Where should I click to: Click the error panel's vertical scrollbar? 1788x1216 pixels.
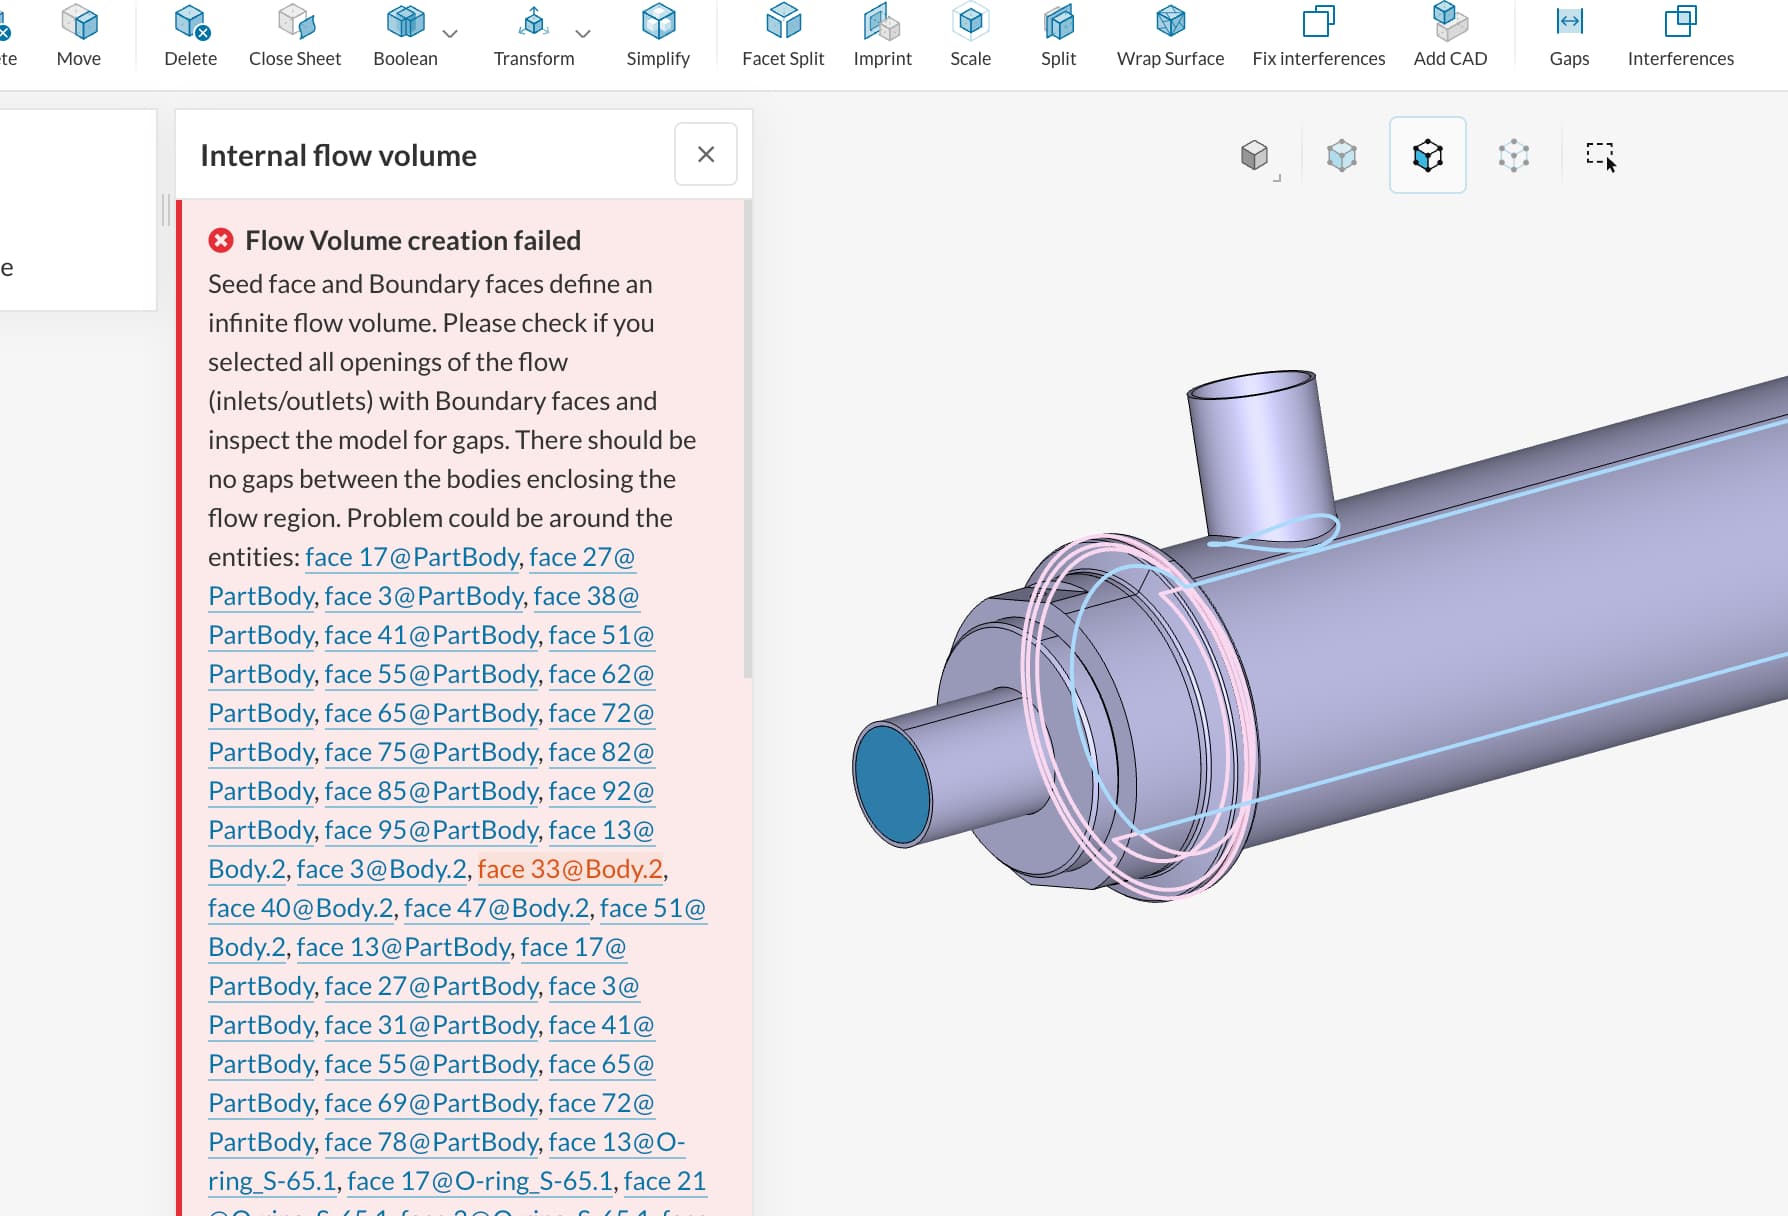pyautogui.click(x=747, y=440)
